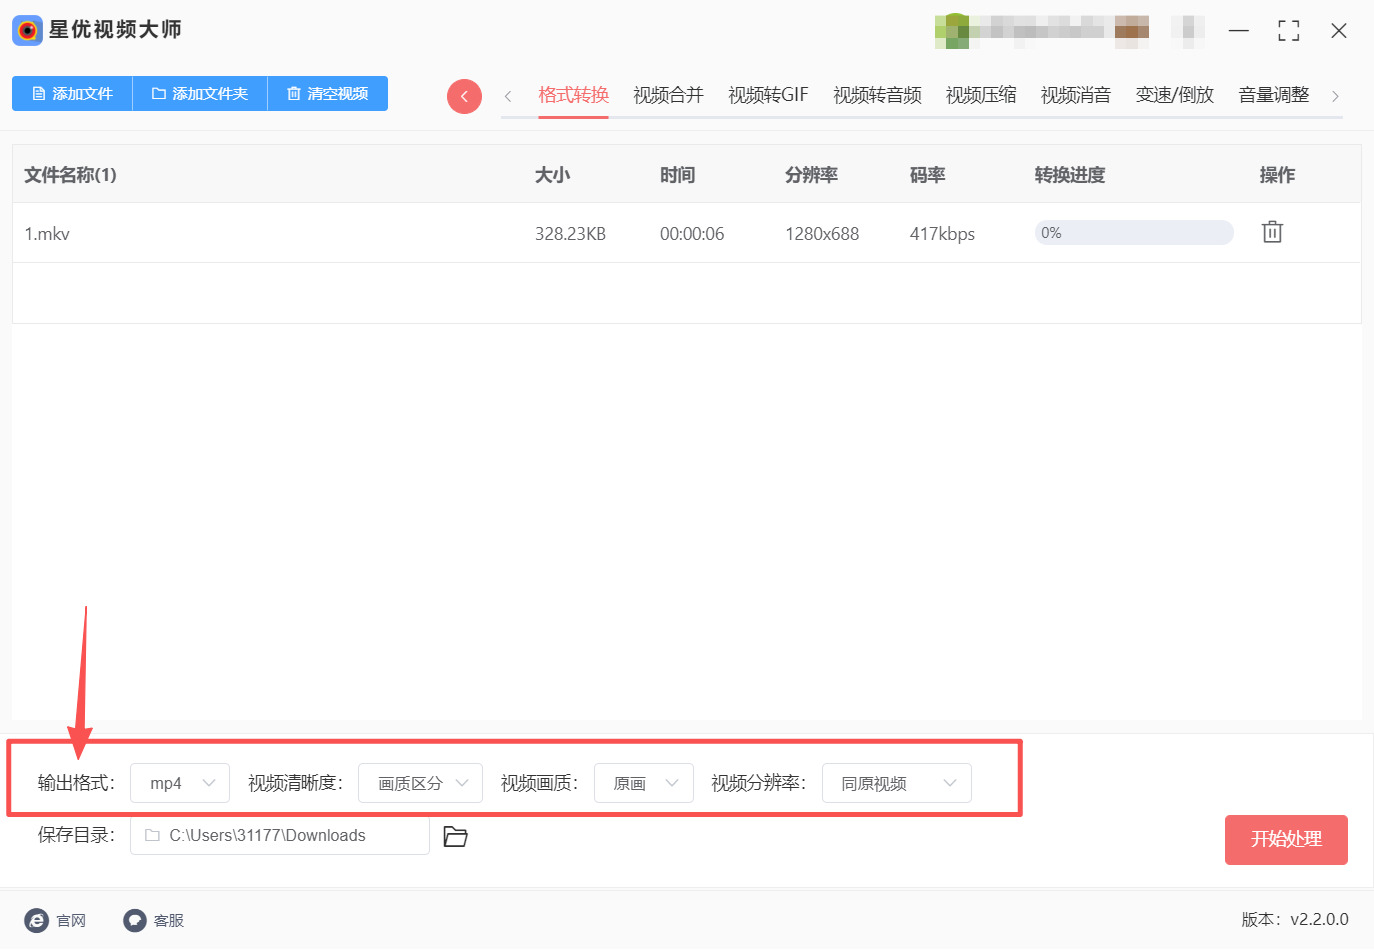This screenshot has height=950, width=1374.
Task: Open the 视频分辨率 同原视频 dropdown
Action: click(x=896, y=783)
